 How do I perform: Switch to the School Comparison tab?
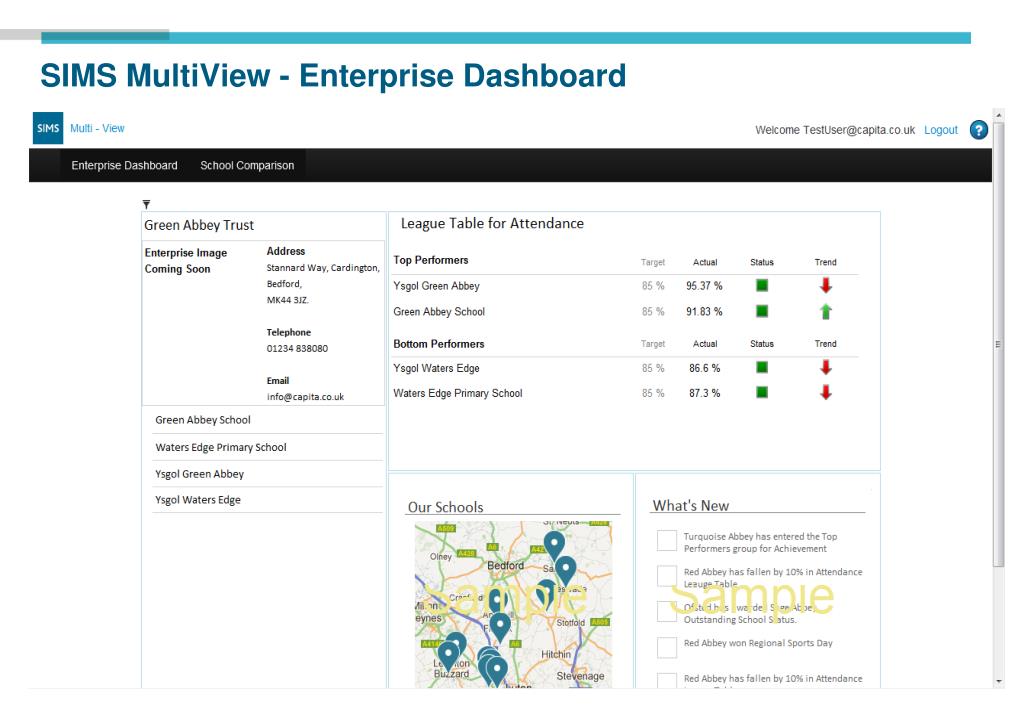tap(247, 165)
